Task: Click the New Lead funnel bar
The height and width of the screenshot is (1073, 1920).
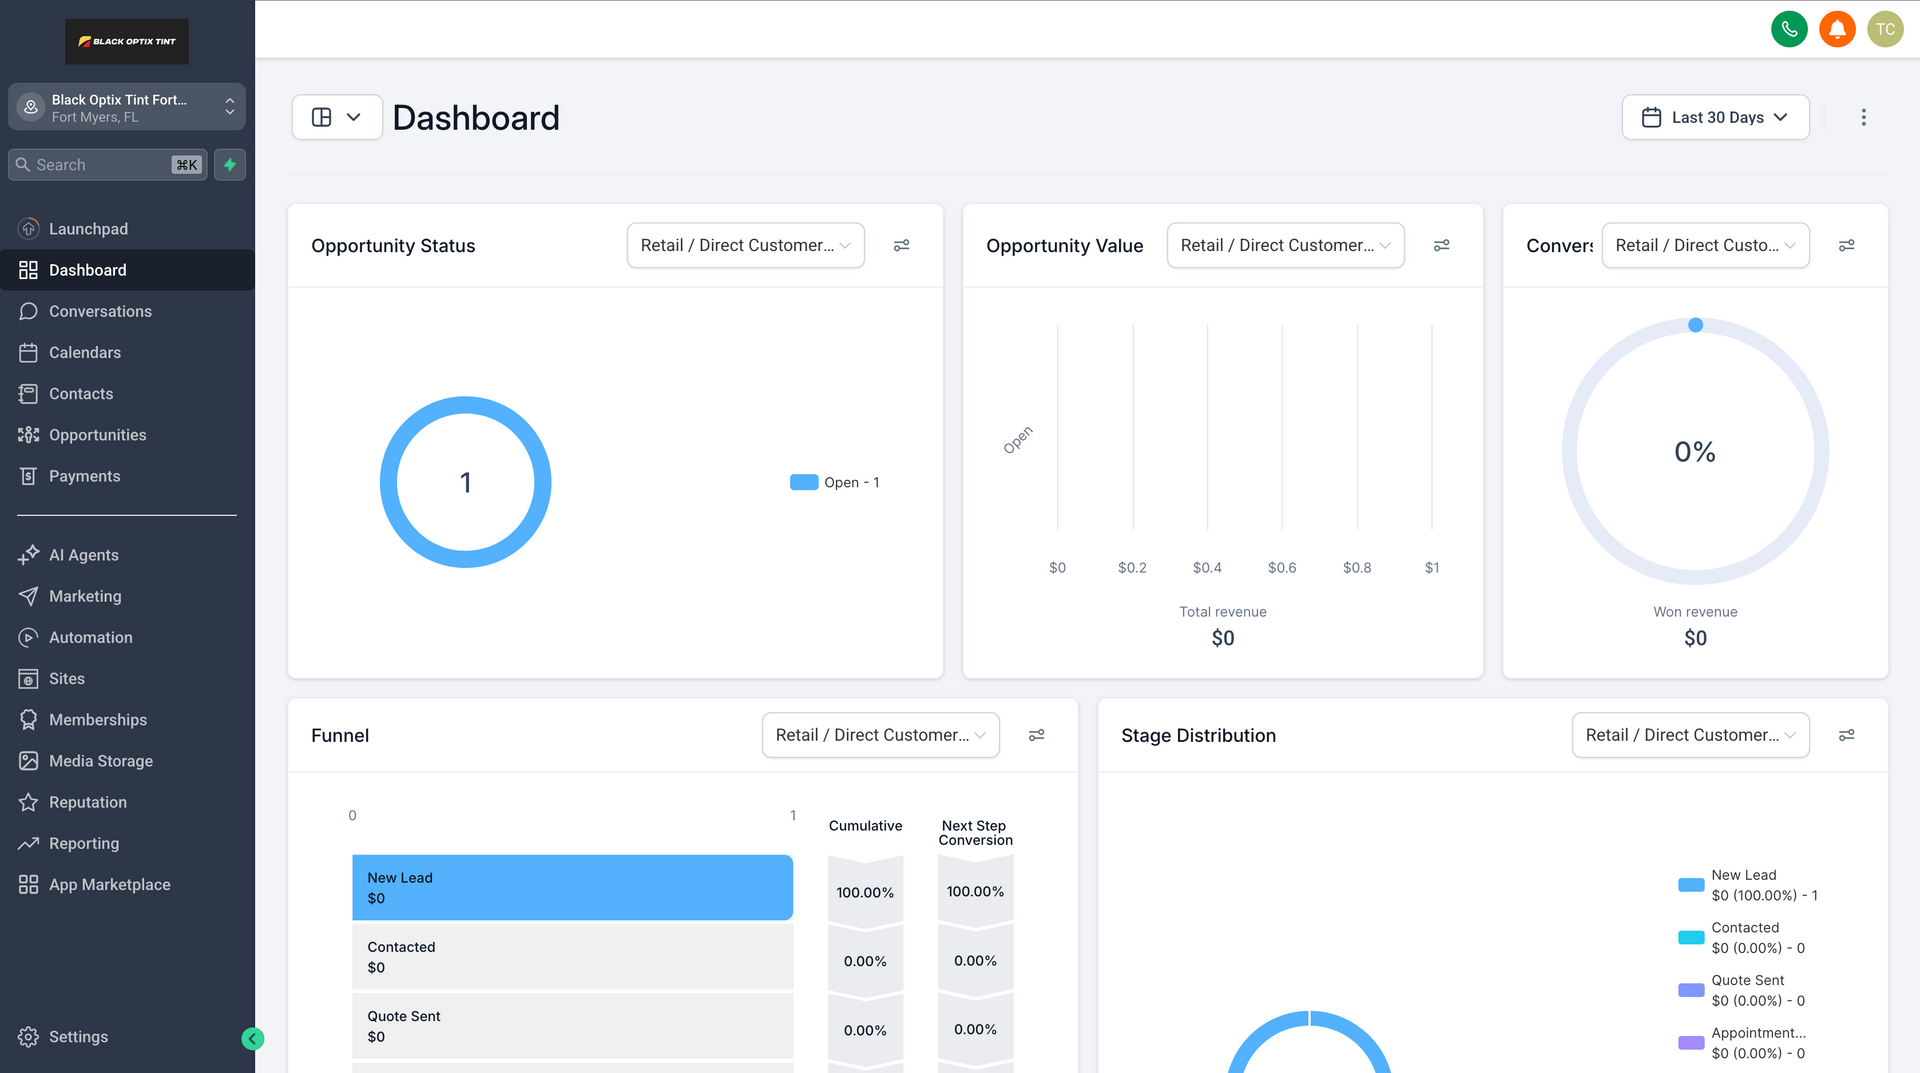Action: [x=572, y=887]
